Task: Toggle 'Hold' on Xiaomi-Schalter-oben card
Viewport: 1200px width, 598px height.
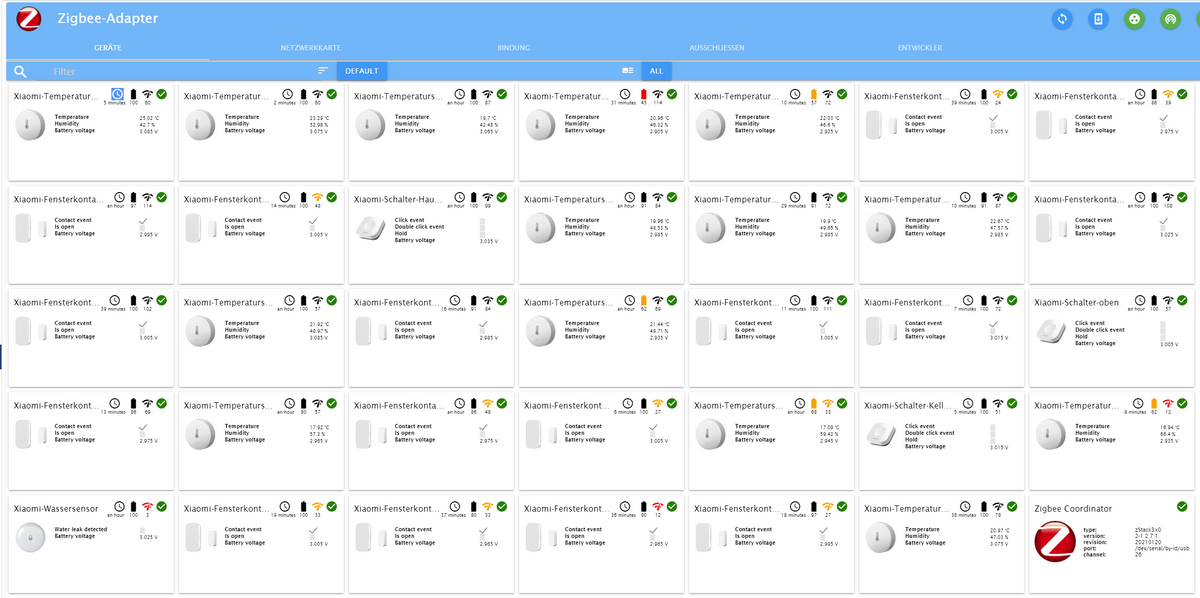Action: 1162,336
